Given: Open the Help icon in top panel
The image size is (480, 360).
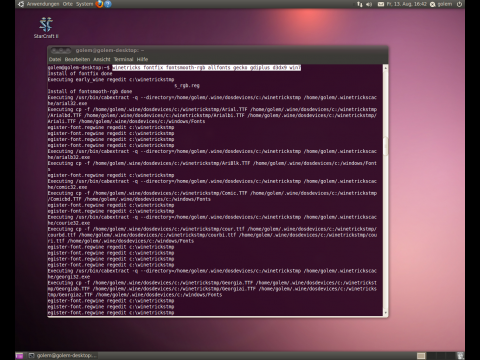Looking at the screenshot, I should tap(108, 4).
